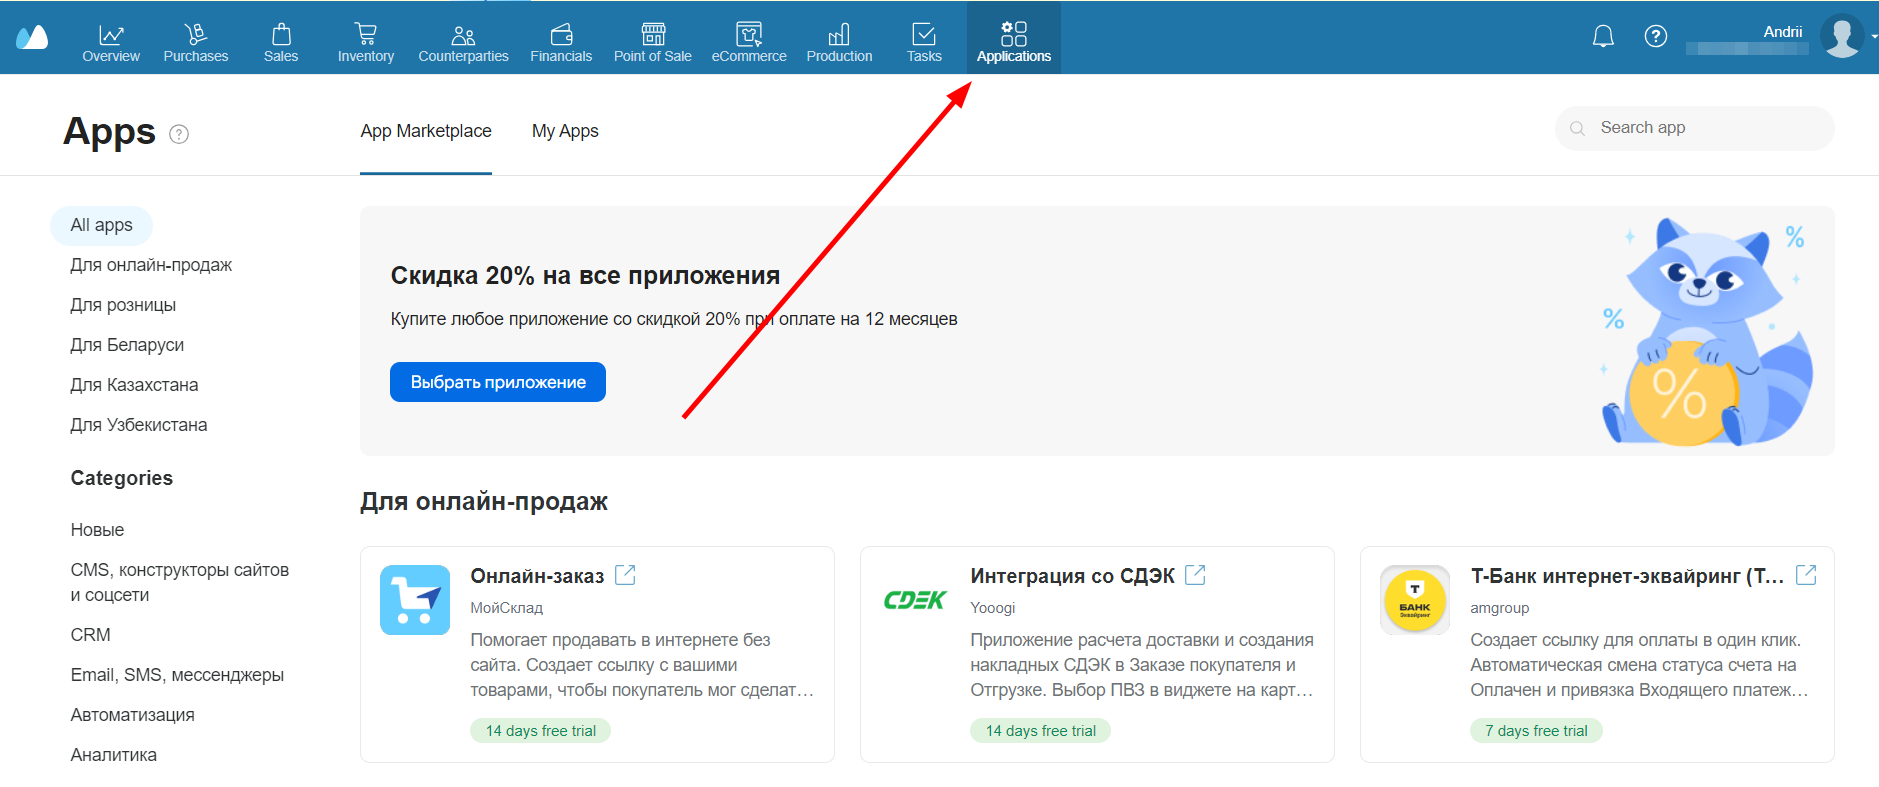Open external link icon for Интеграция со СДЭК
Viewport: 1879px width, 787px height.
pyautogui.click(x=1195, y=575)
